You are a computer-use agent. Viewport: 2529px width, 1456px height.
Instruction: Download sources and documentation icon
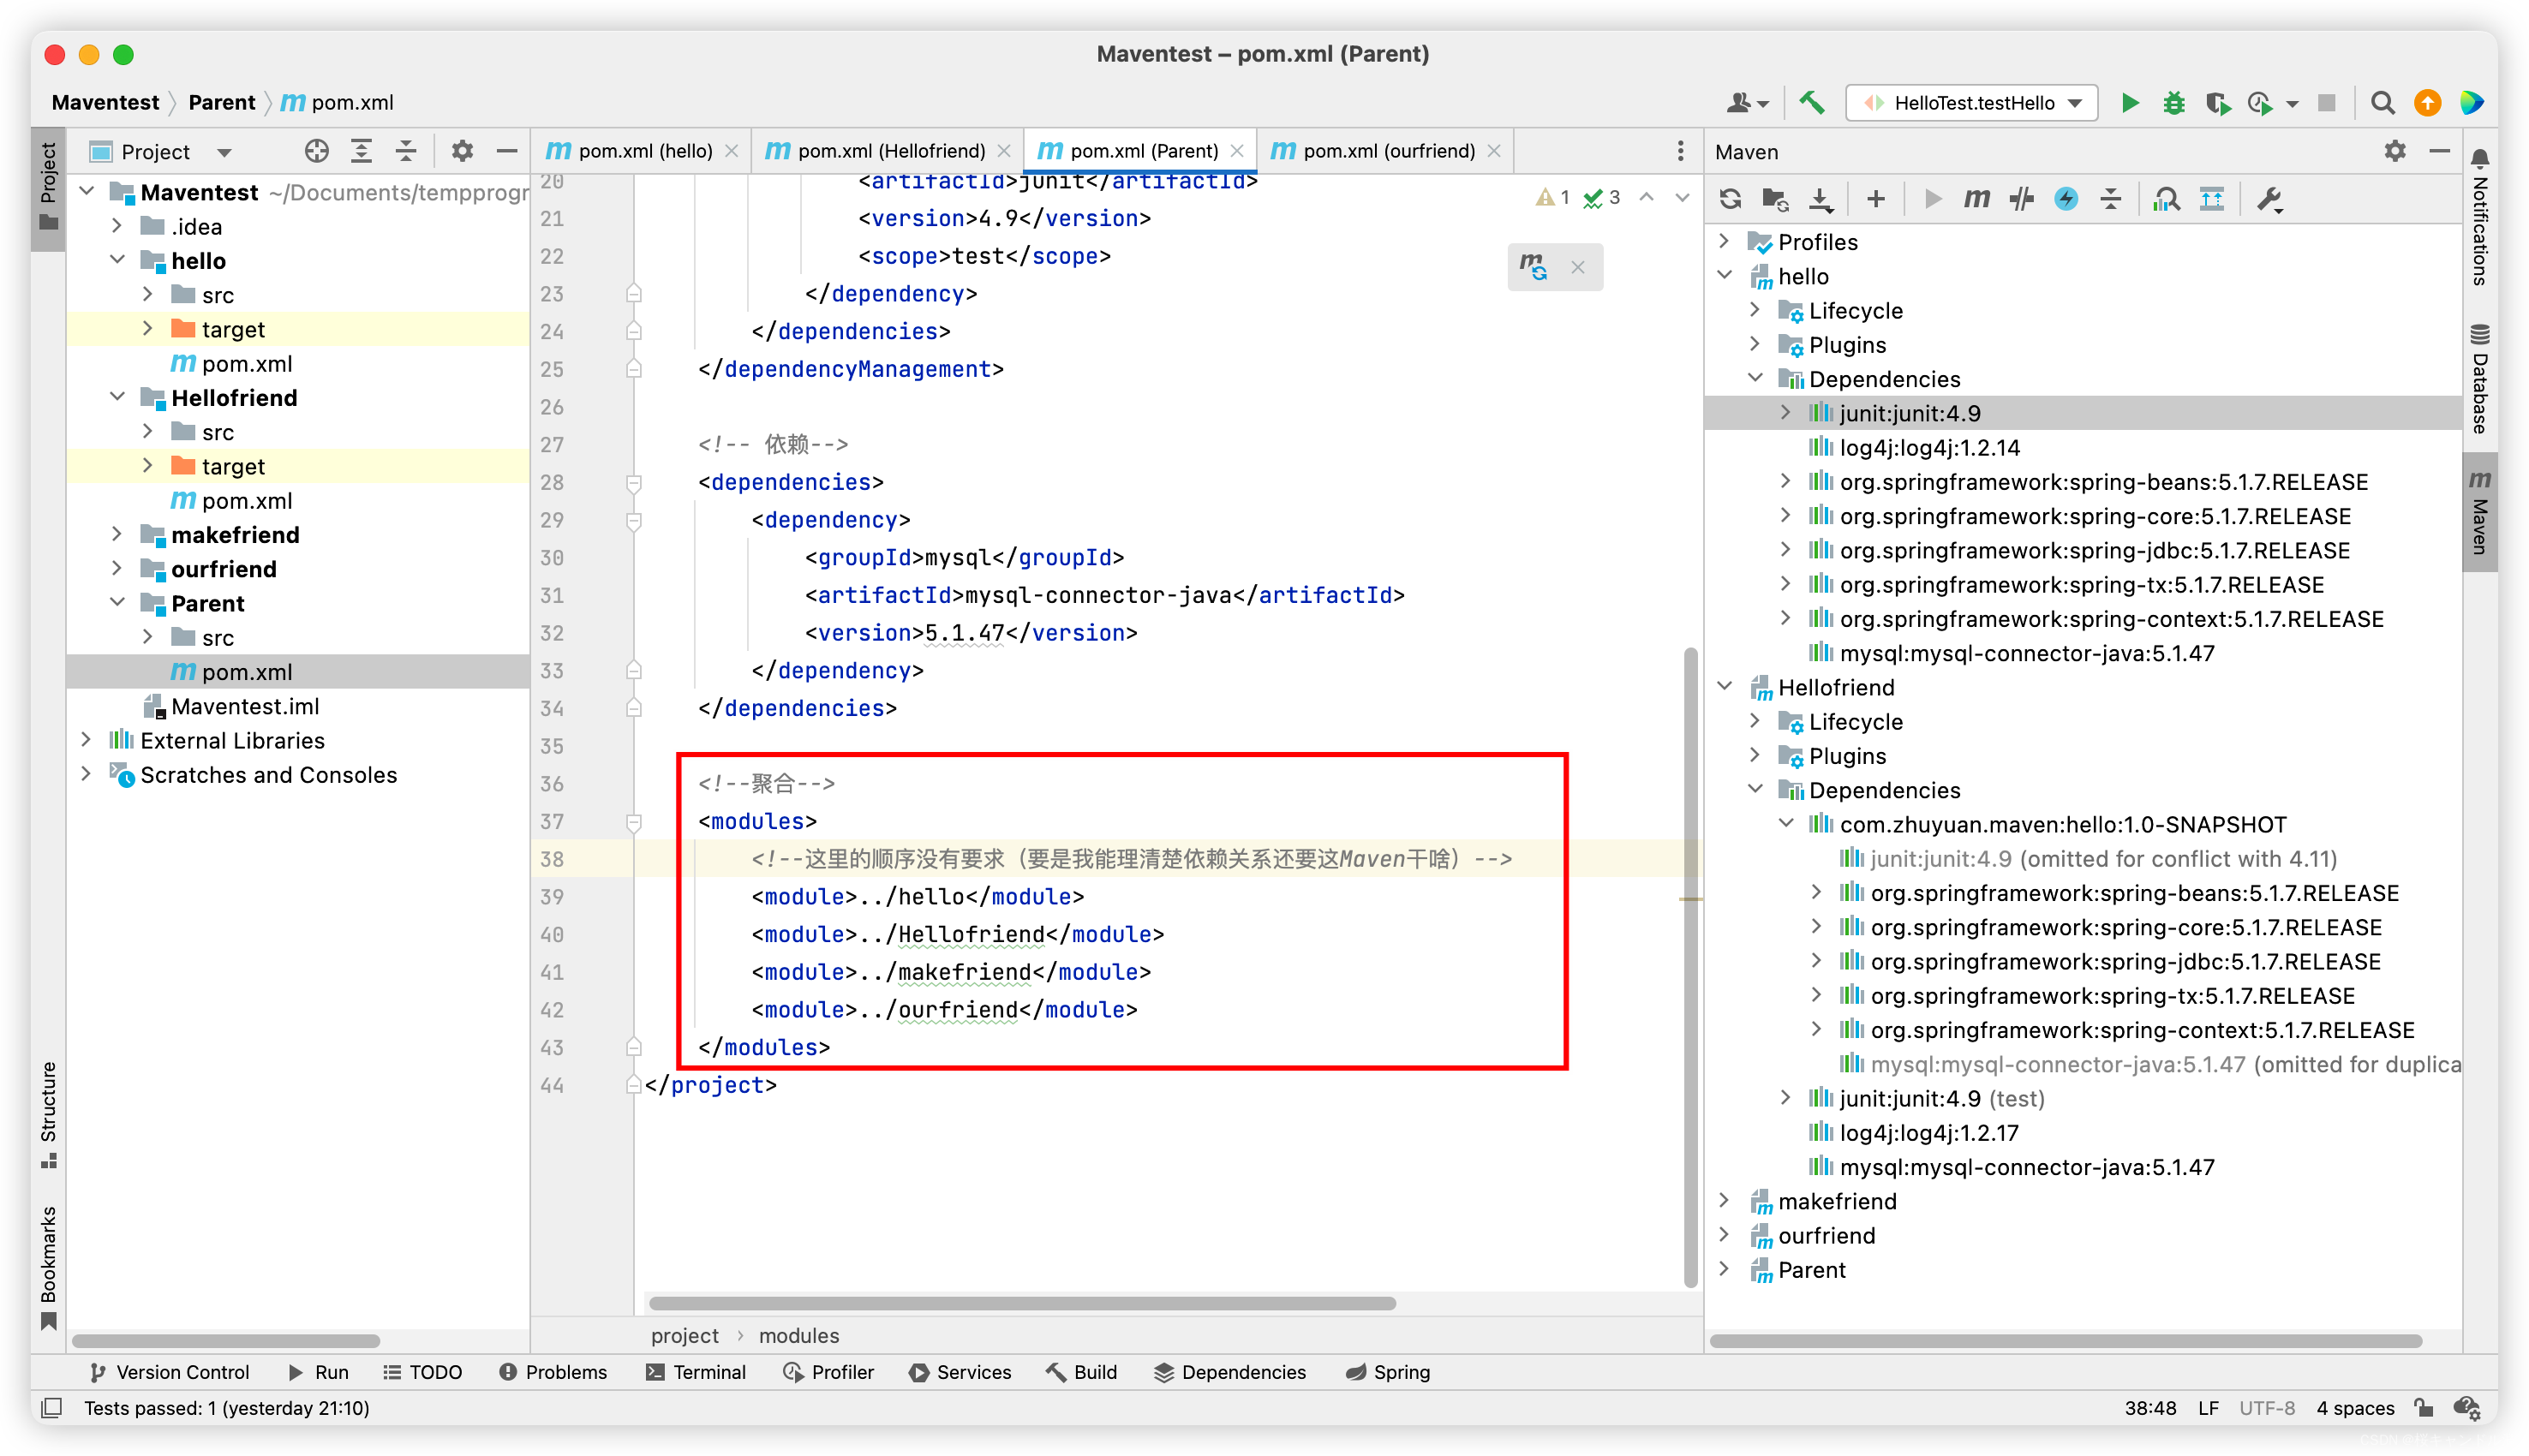tap(1821, 199)
